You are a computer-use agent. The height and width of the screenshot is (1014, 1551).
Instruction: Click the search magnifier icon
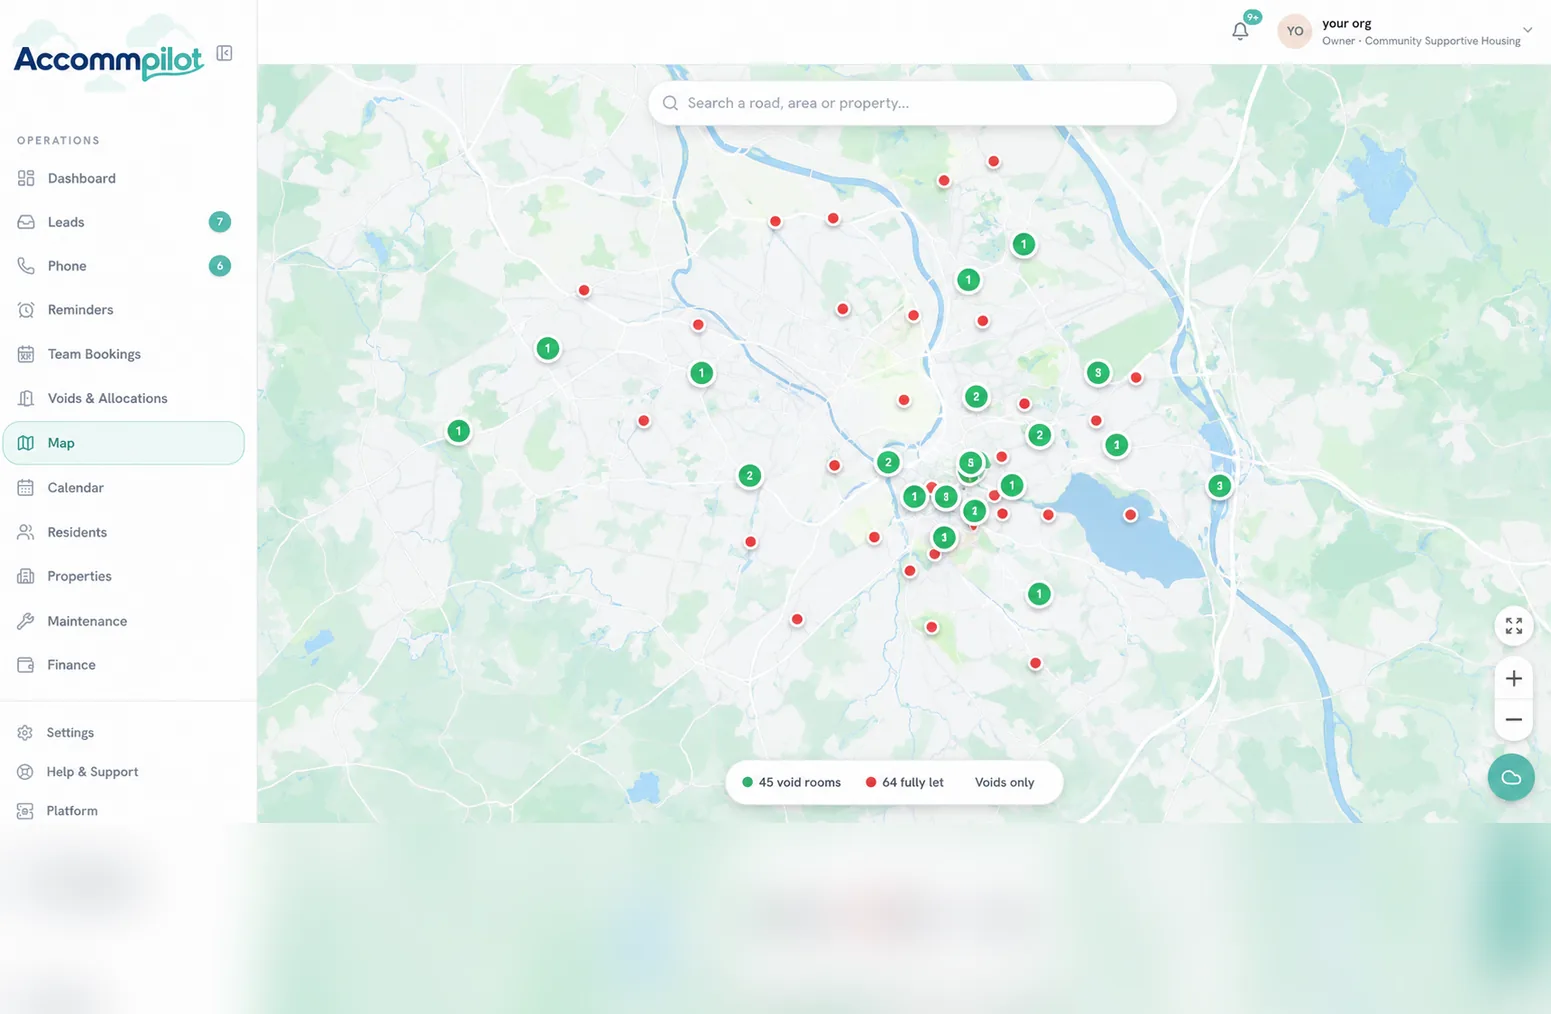(x=670, y=103)
